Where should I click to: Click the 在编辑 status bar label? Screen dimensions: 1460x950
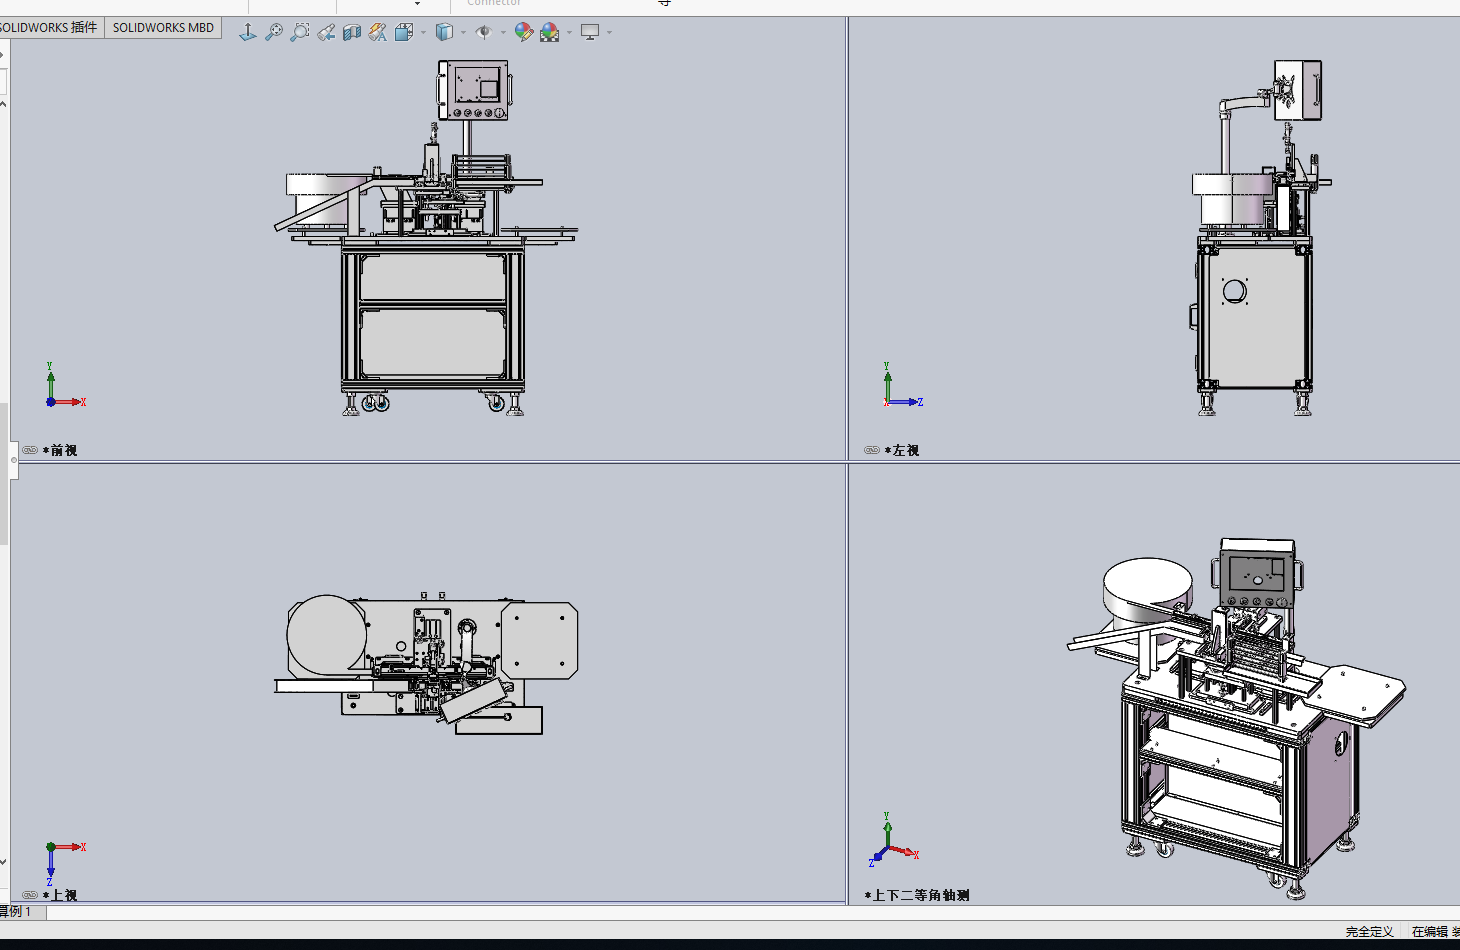[x=1430, y=931]
